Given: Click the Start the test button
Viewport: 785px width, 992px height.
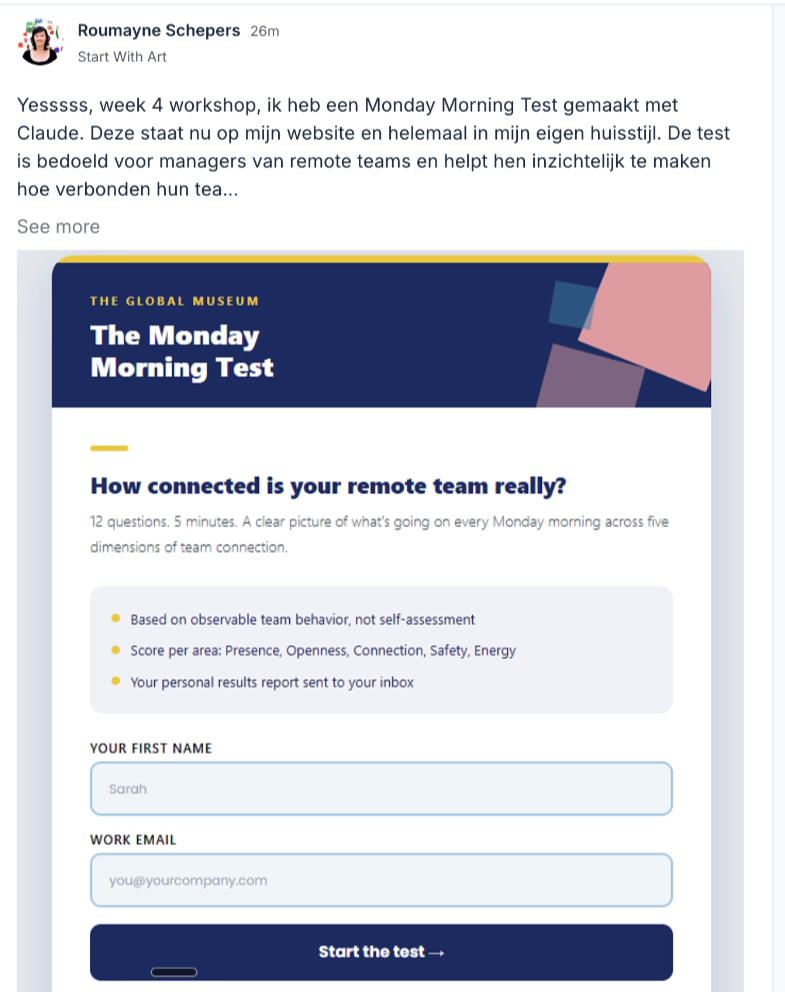Looking at the screenshot, I should click(x=381, y=952).
